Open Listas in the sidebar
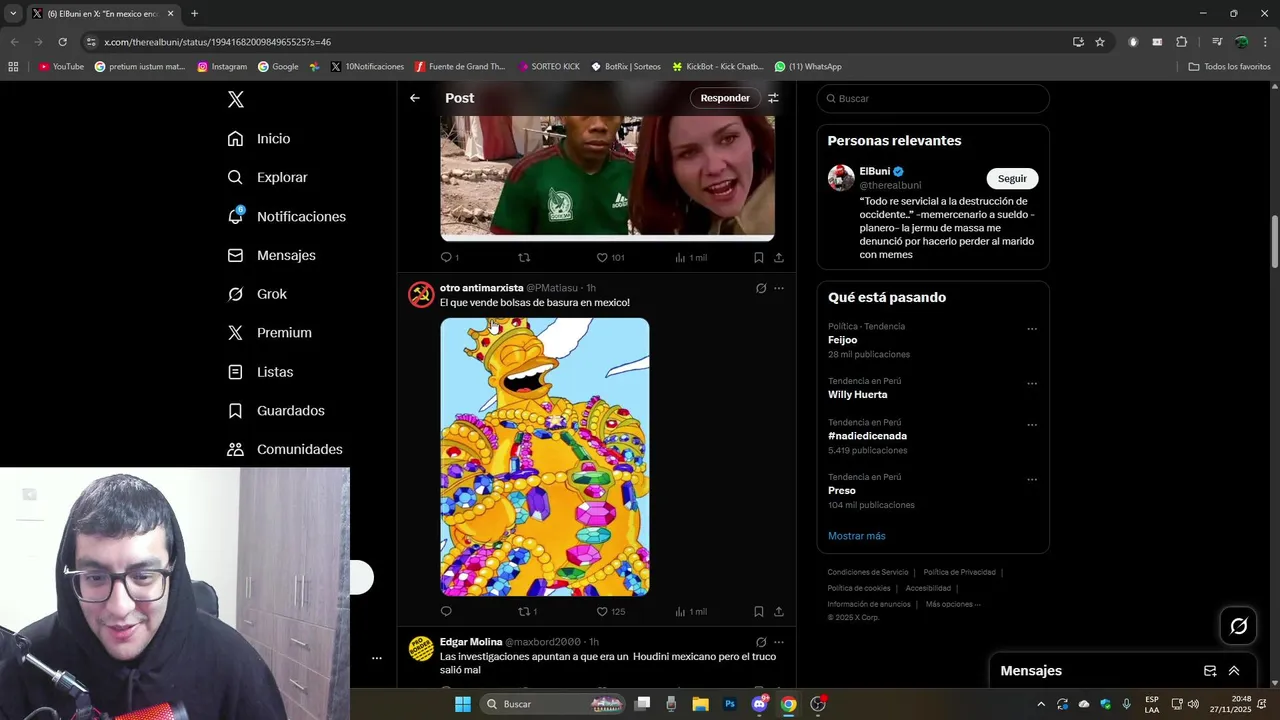 click(x=260, y=372)
